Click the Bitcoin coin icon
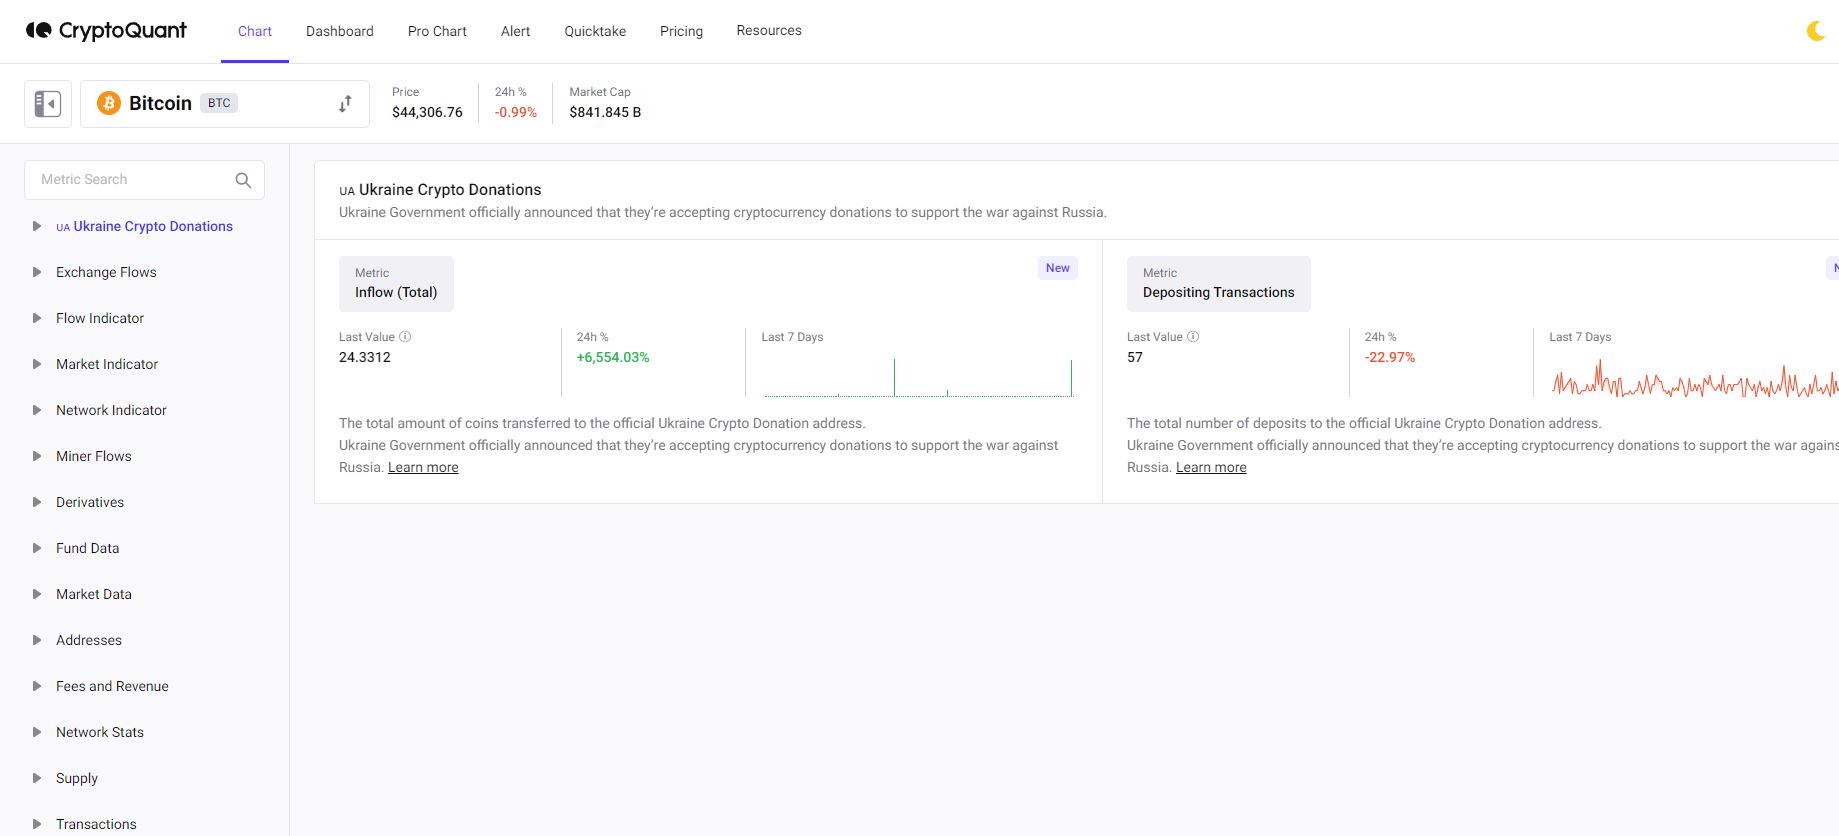Viewport: 1839px width, 836px height. (109, 103)
